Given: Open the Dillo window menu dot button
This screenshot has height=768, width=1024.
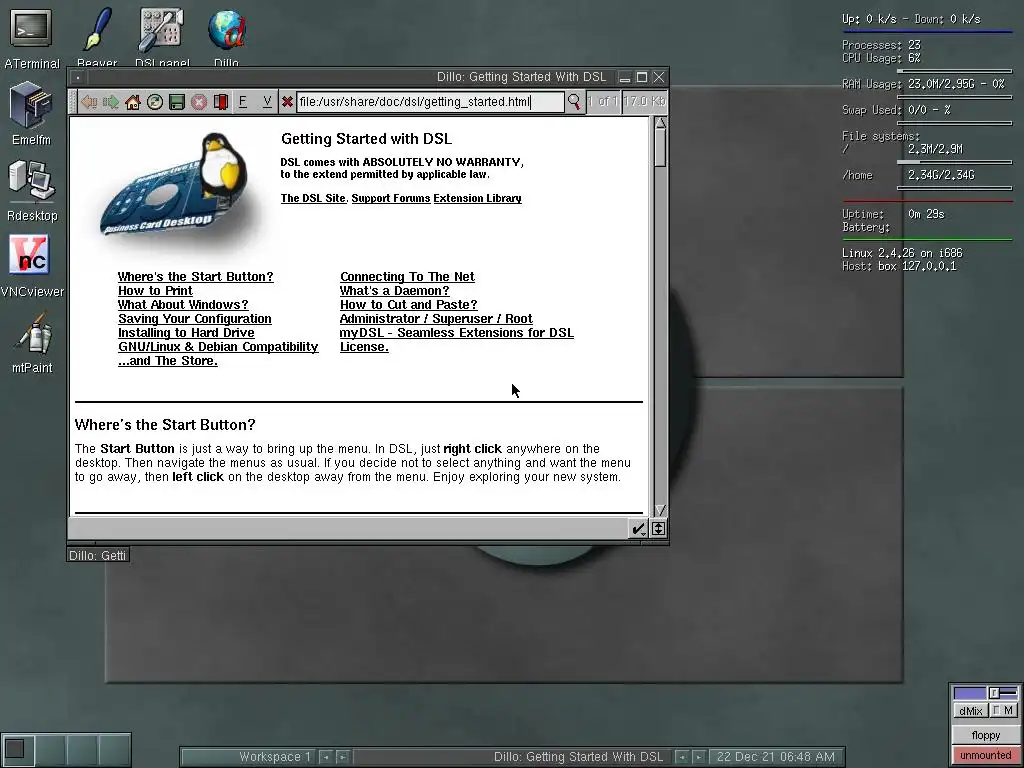Looking at the screenshot, I should (x=78, y=77).
